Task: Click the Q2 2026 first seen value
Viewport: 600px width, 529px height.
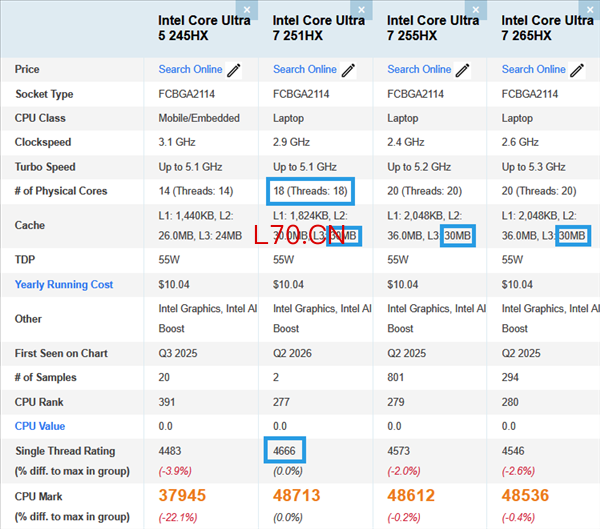Action: 292,353
